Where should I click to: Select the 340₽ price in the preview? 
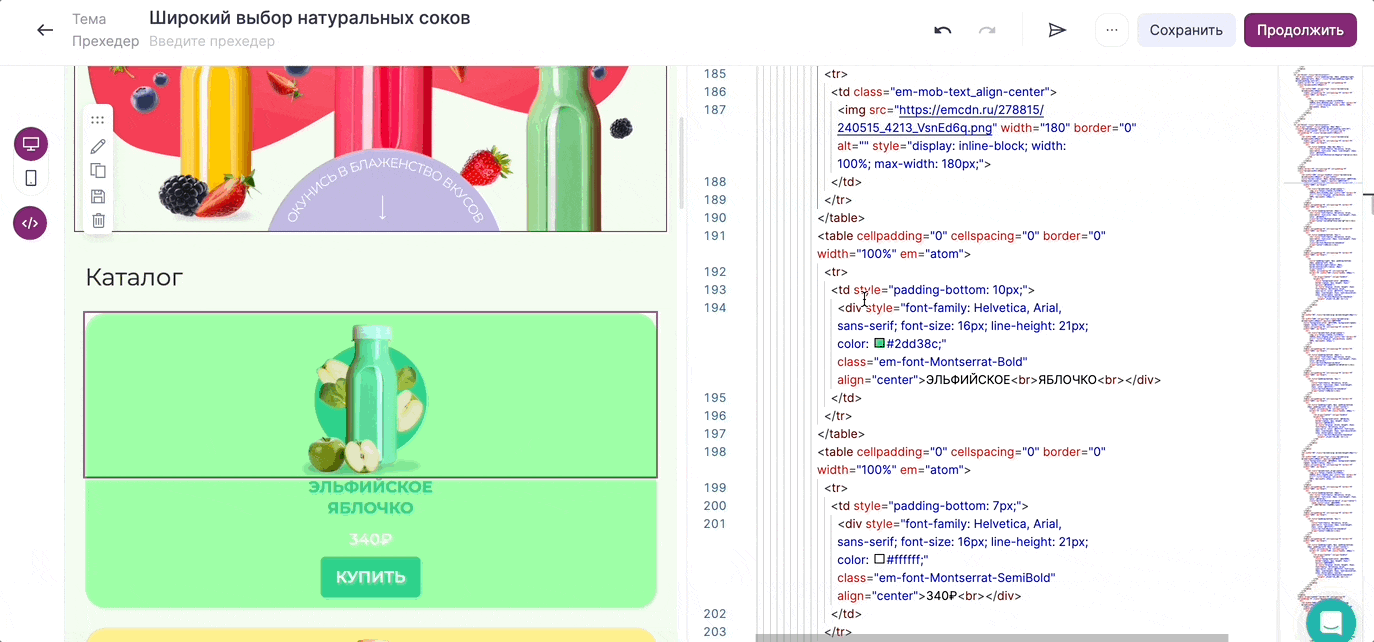pyautogui.click(x=370, y=539)
